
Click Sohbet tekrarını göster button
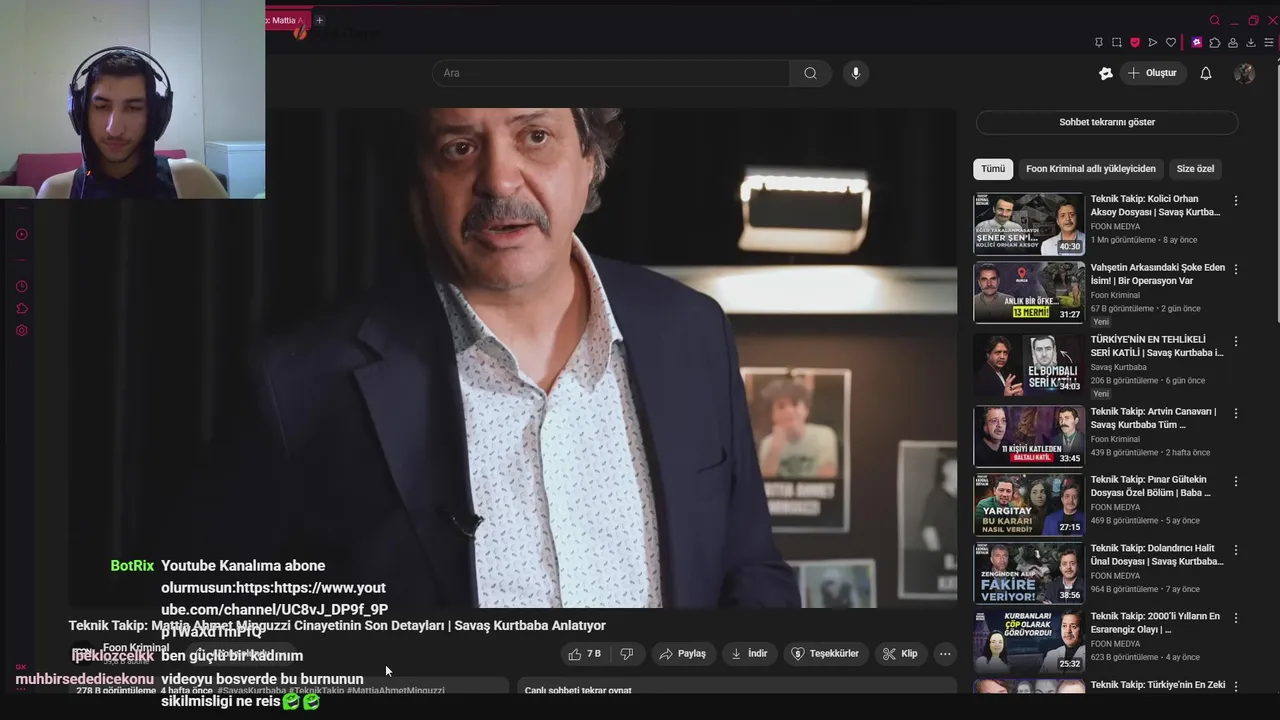(1107, 122)
